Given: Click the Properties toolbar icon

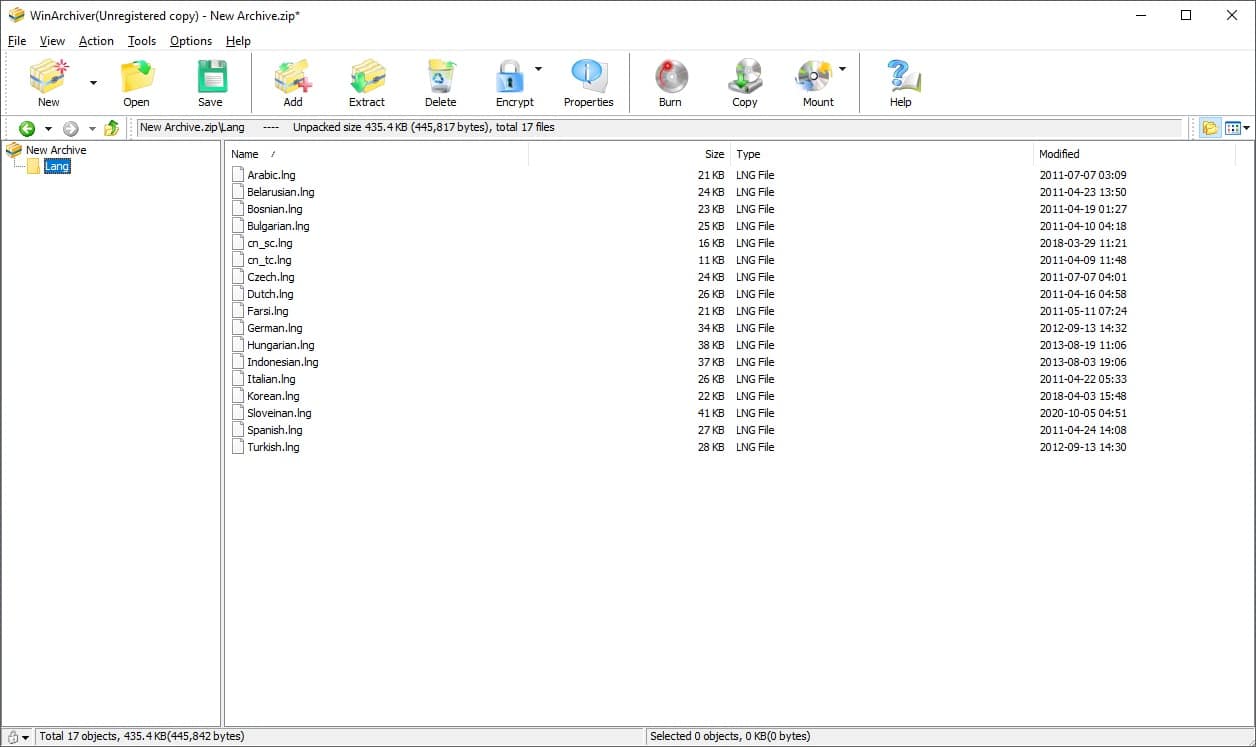Looking at the screenshot, I should click(588, 77).
